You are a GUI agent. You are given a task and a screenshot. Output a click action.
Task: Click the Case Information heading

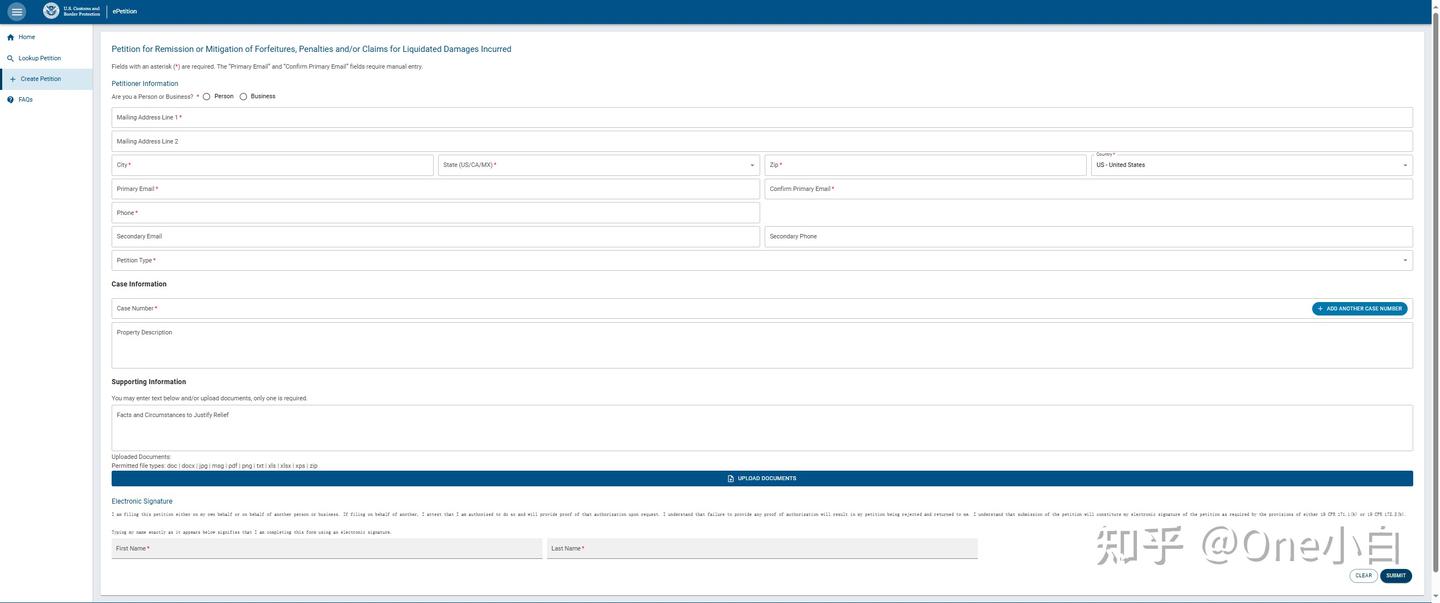coord(139,284)
